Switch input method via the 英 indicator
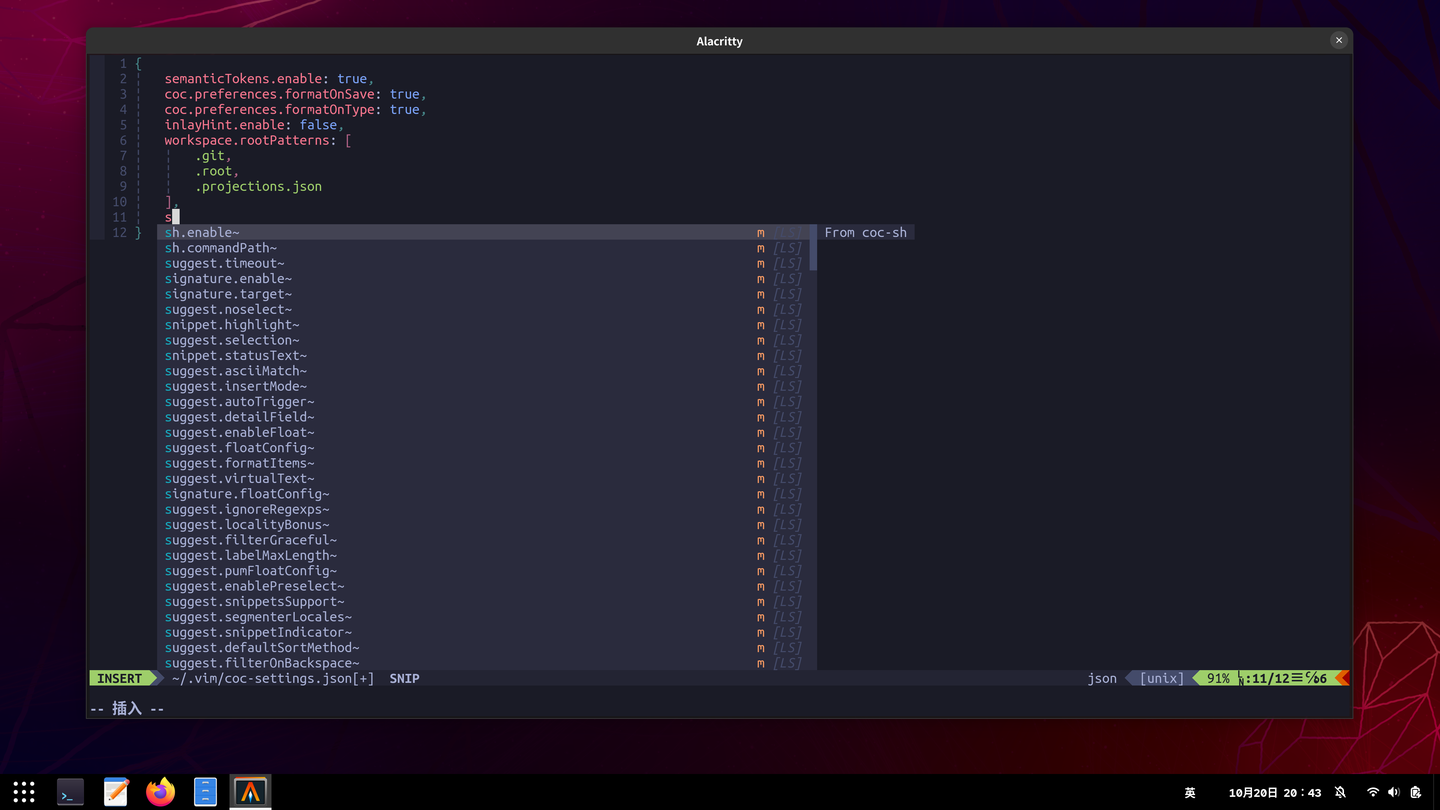This screenshot has width=1440, height=810. point(1190,792)
